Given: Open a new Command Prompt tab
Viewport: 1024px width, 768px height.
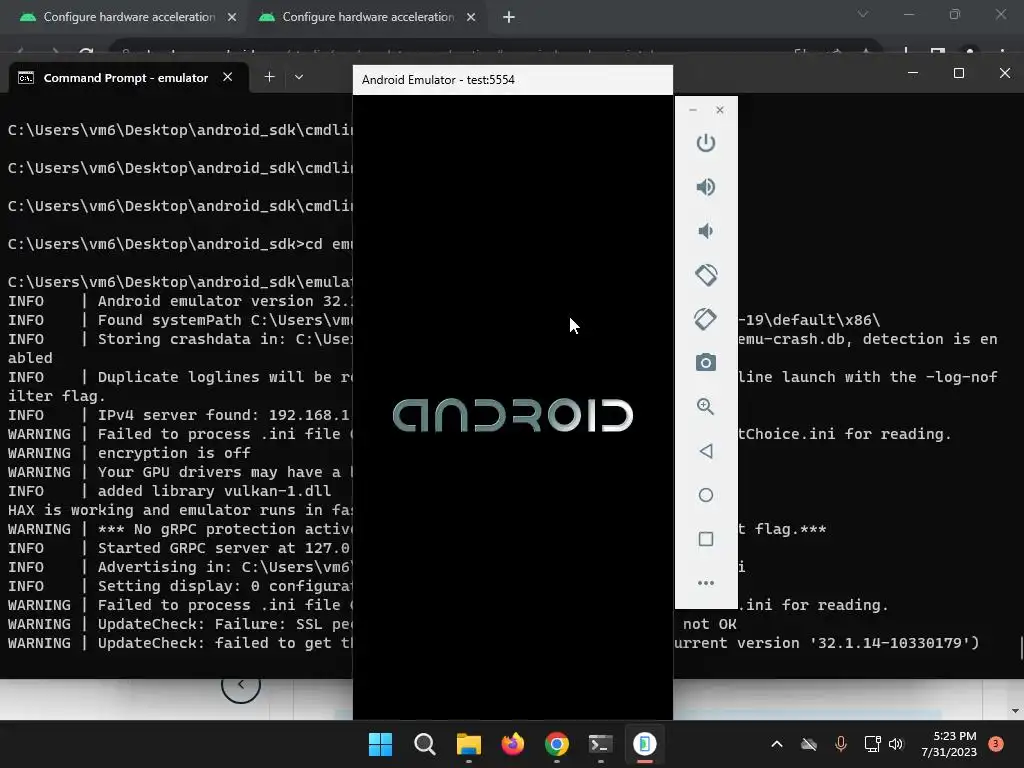Looking at the screenshot, I should tap(269, 77).
